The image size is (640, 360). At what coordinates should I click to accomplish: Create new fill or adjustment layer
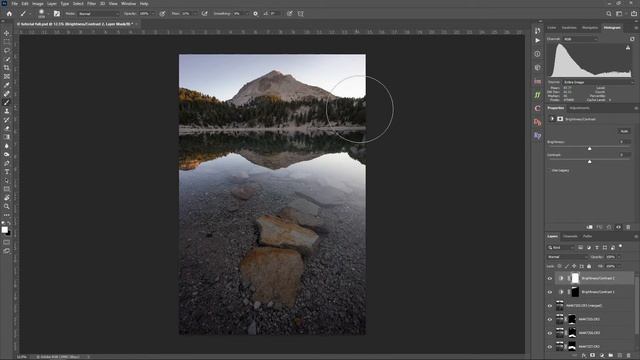pyautogui.click(x=602, y=356)
